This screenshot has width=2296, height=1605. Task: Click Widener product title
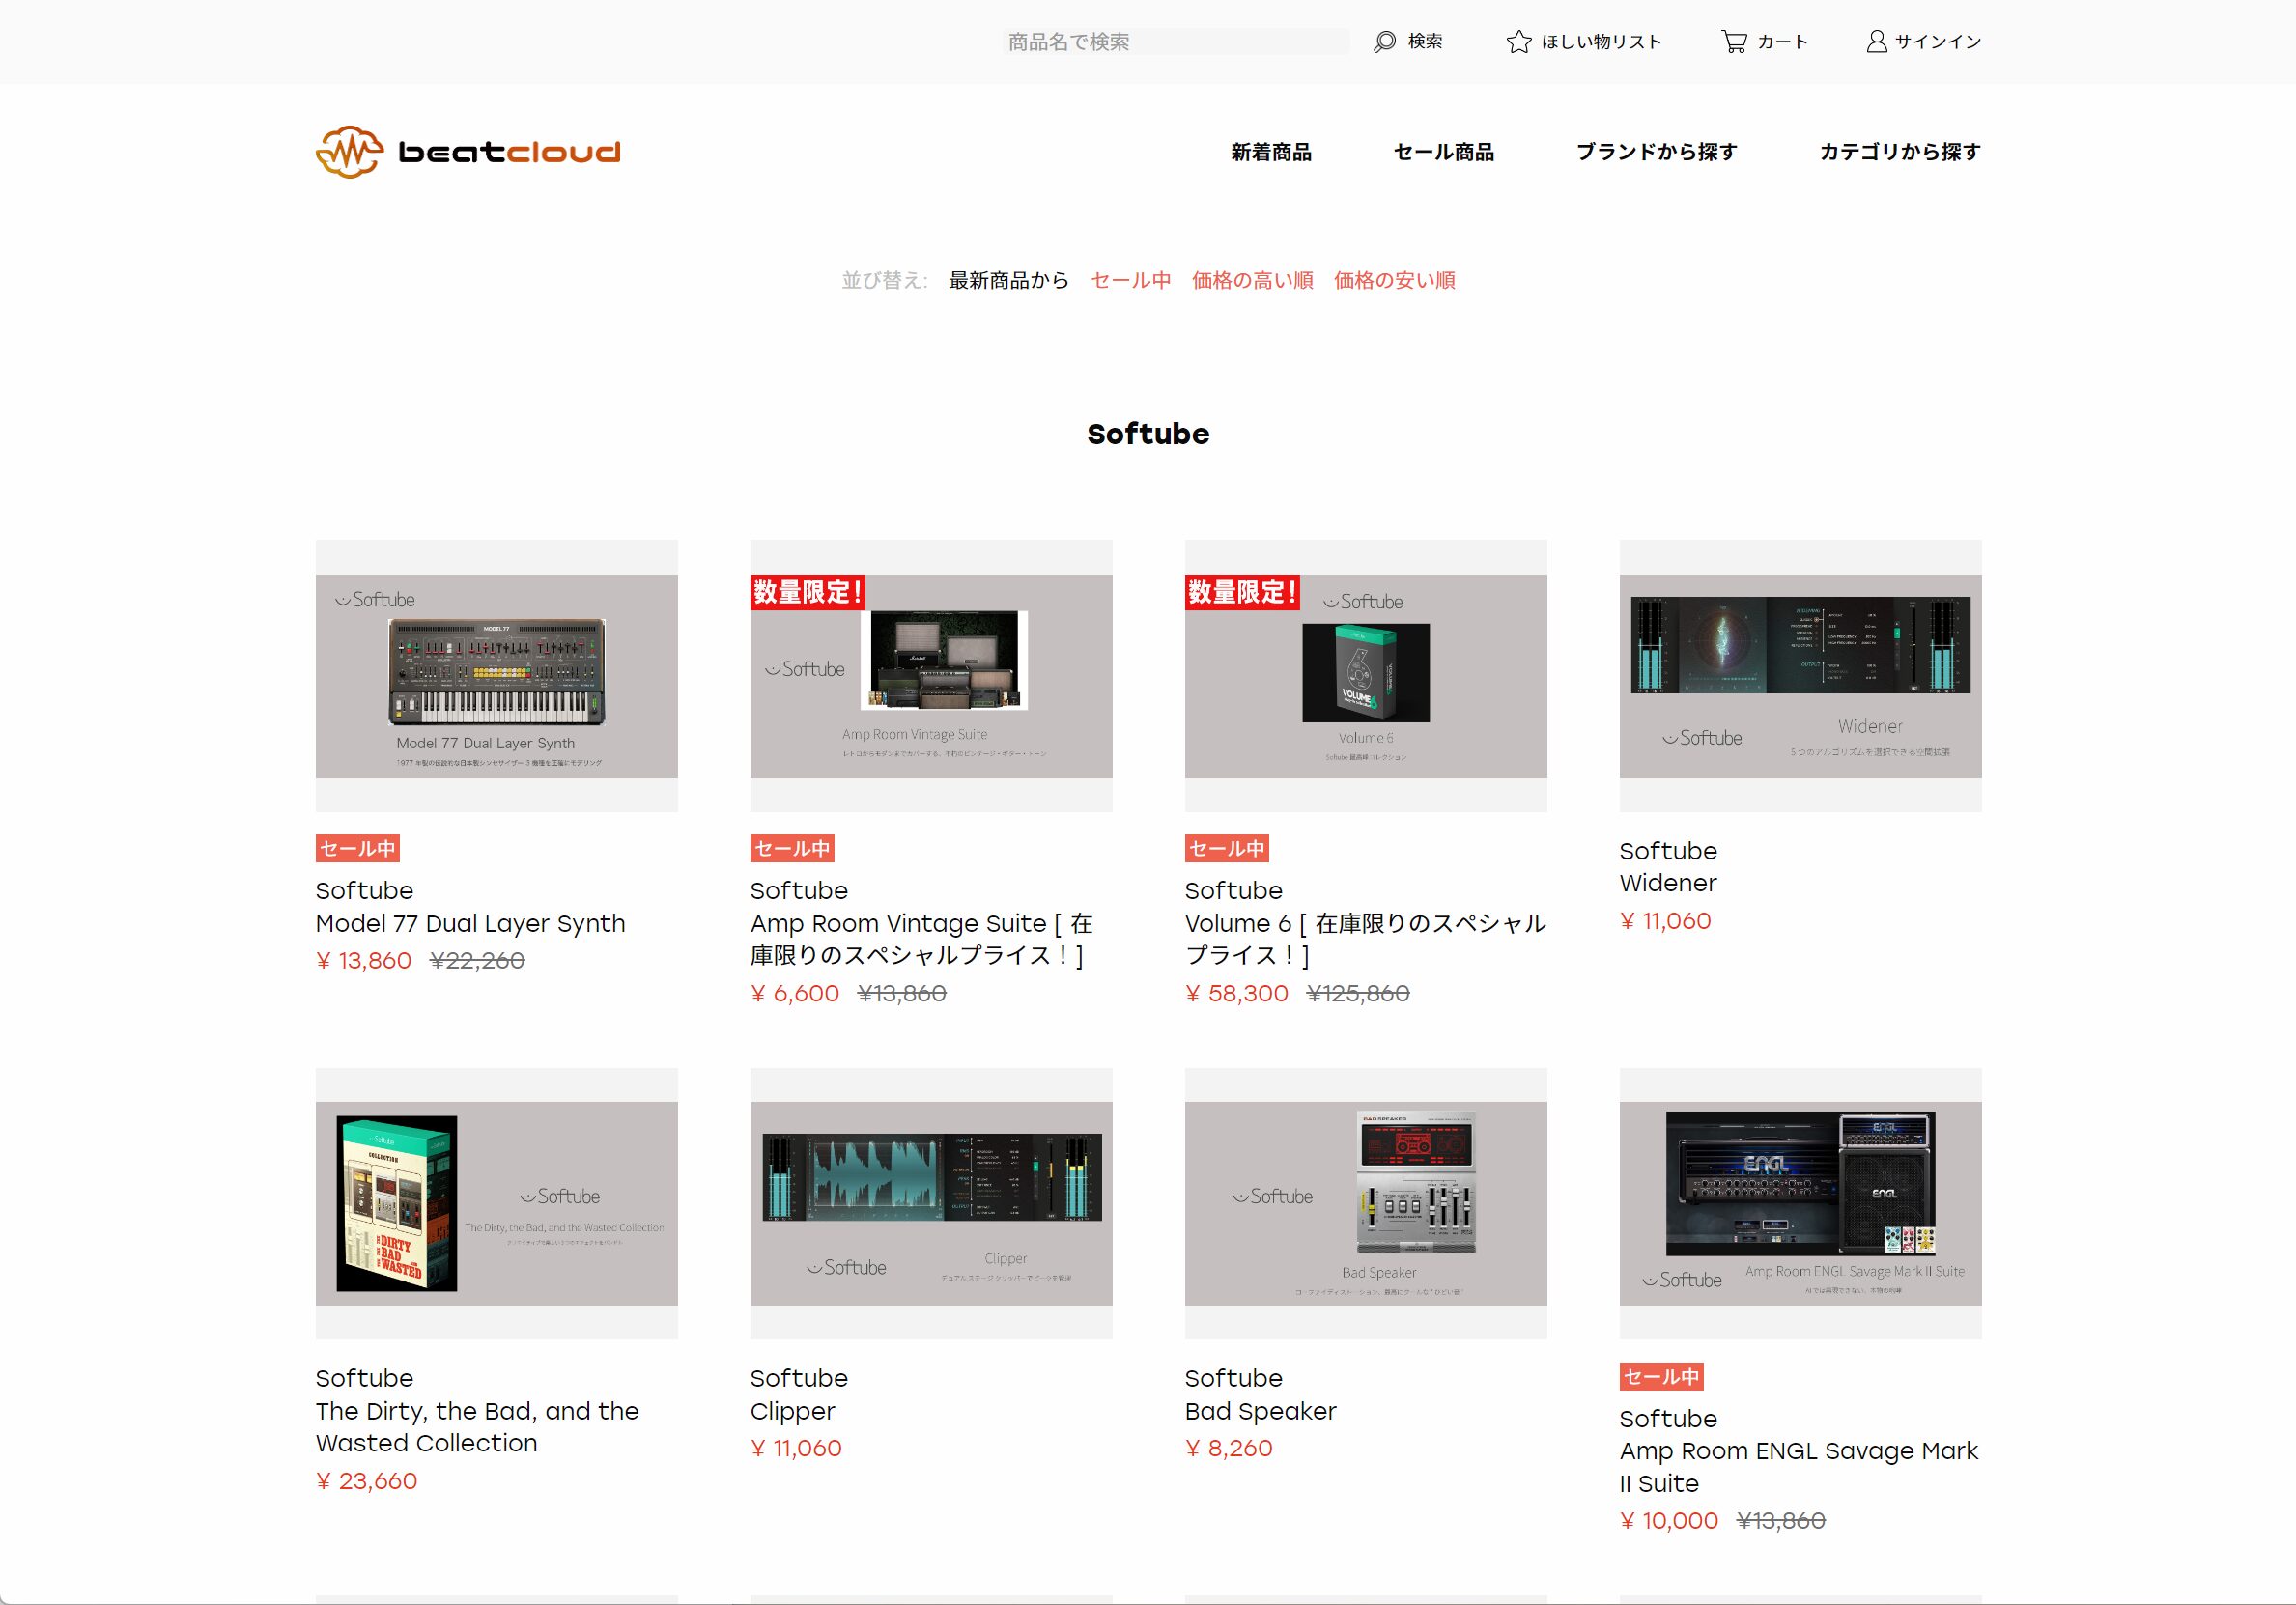[1667, 883]
